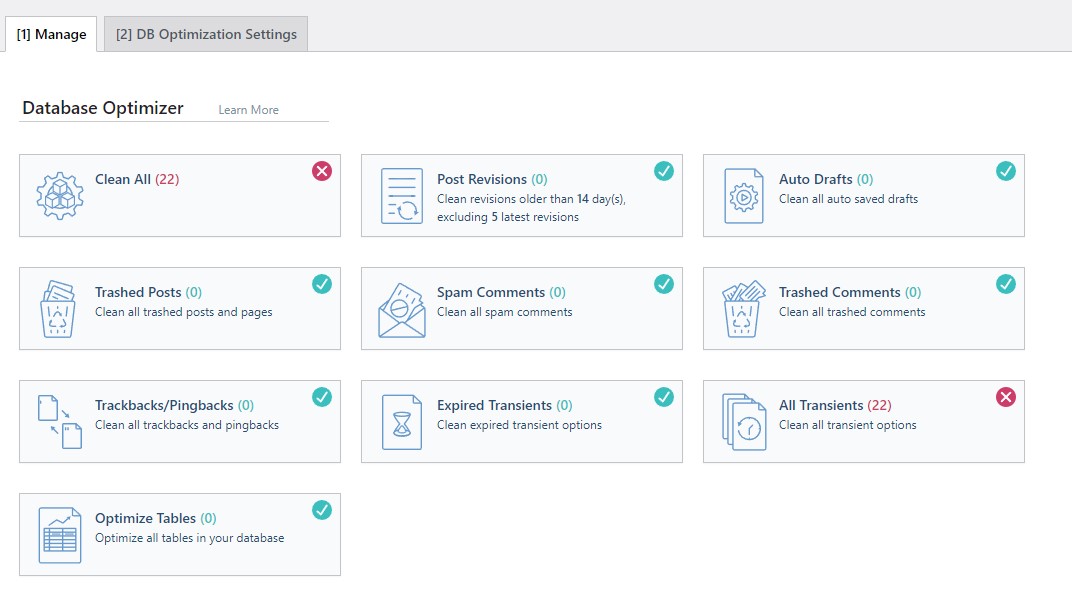Click the Spam Comments (0) title
The height and width of the screenshot is (592, 1072).
501,293
